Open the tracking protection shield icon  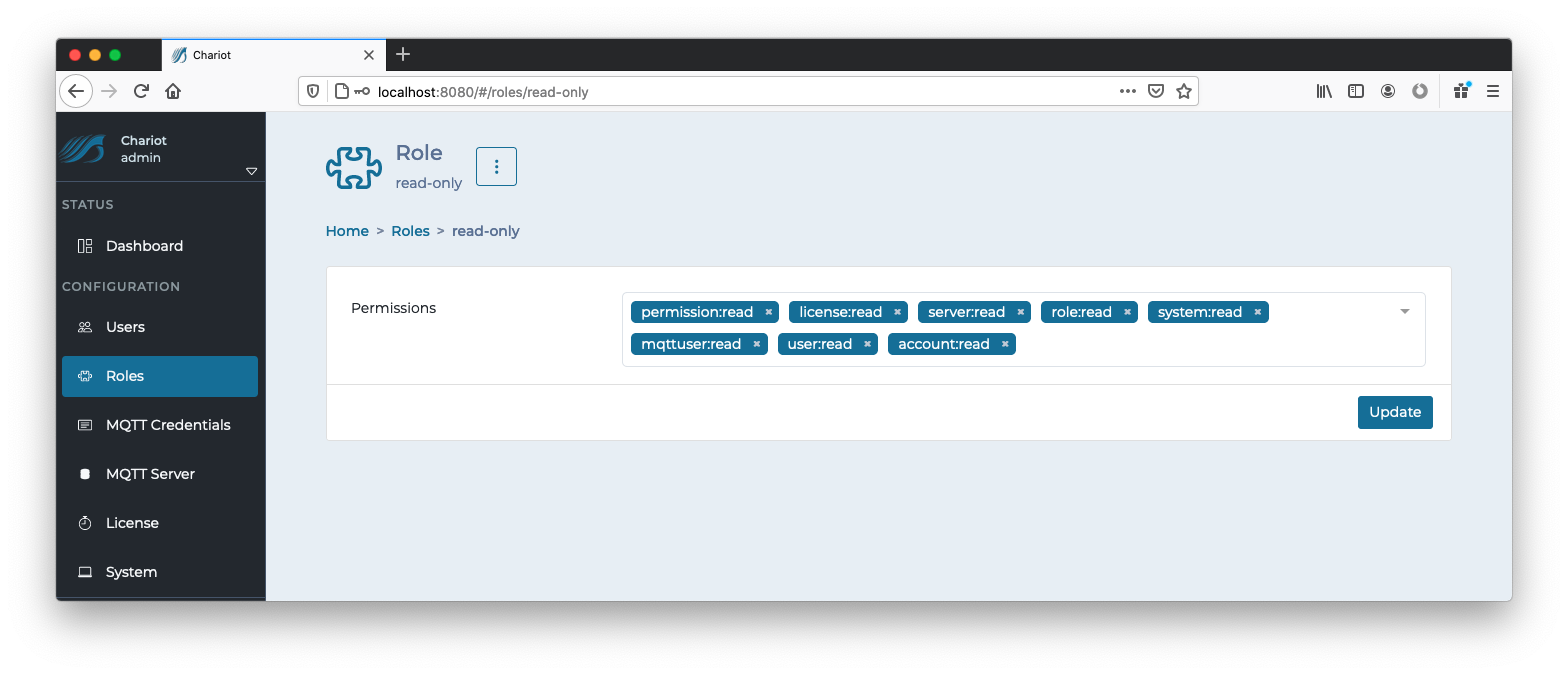click(313, 91)
